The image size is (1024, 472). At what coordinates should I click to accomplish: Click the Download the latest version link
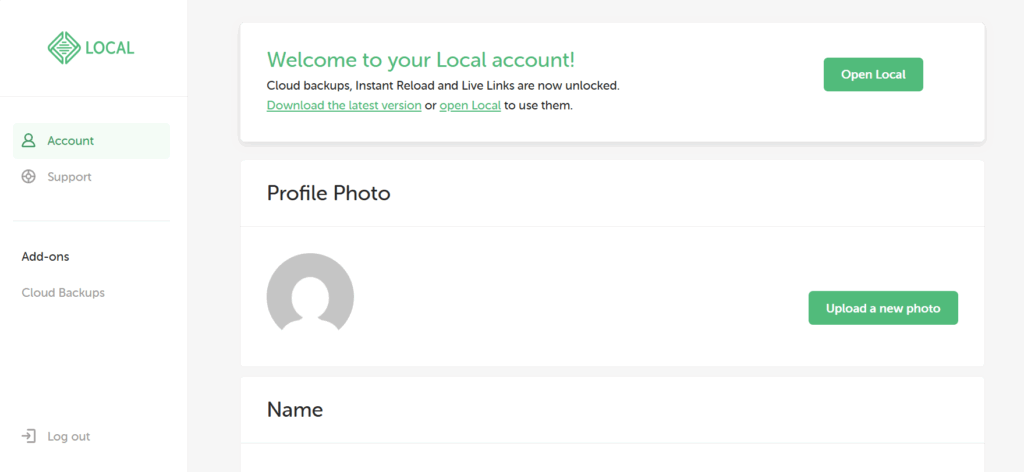(344, 105)
